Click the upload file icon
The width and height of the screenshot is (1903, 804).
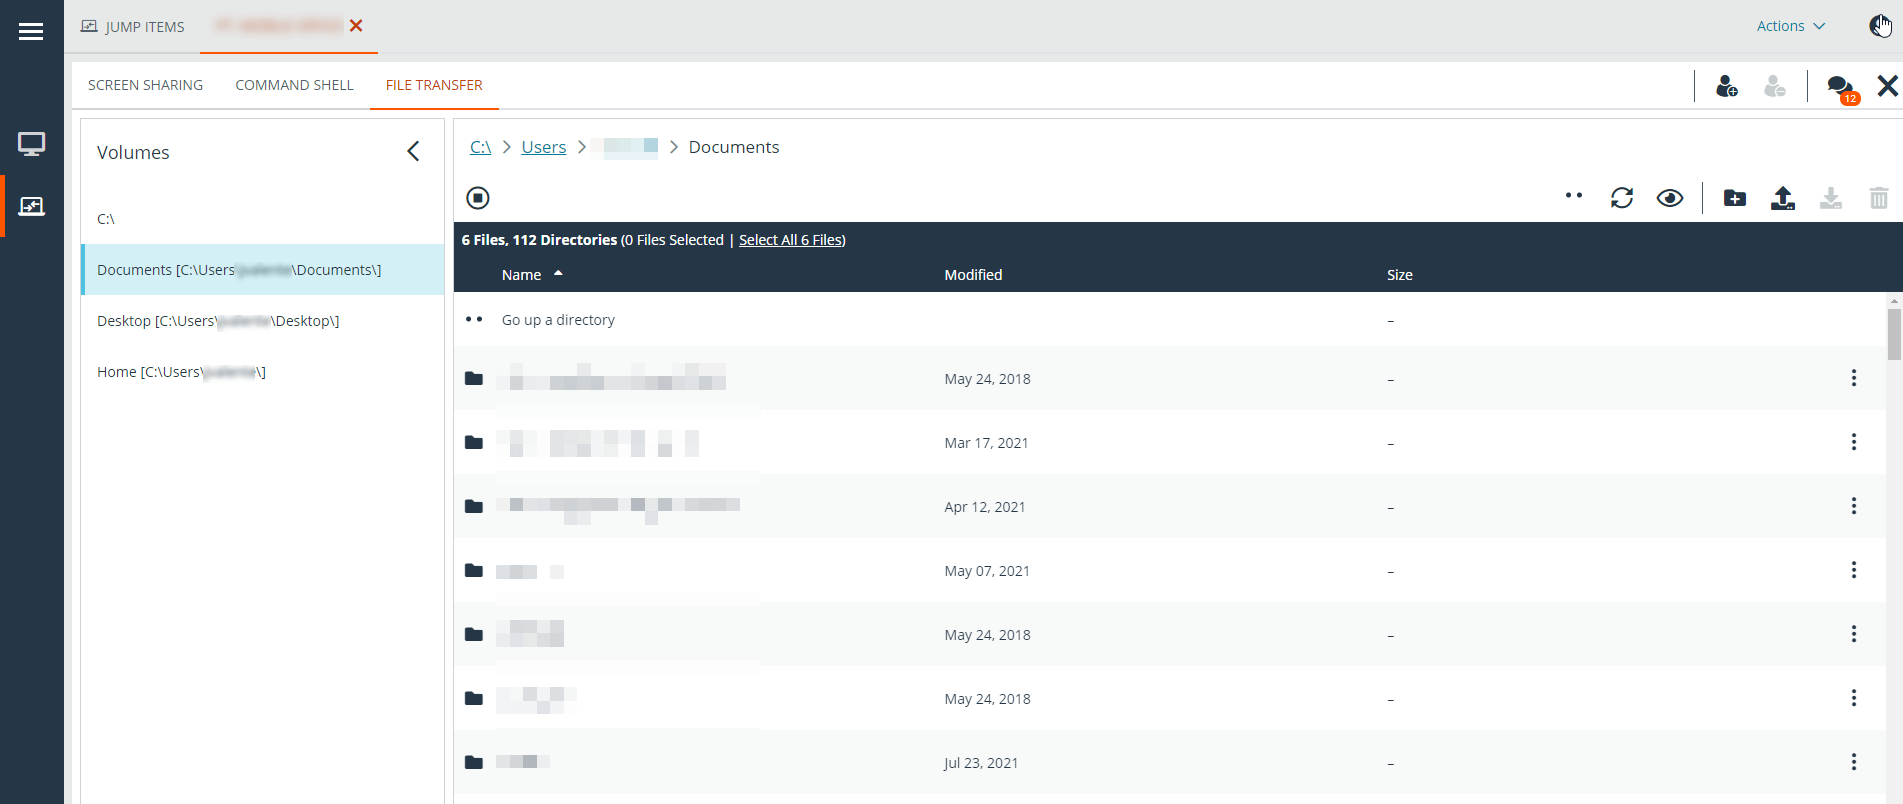click(1782, 198)
